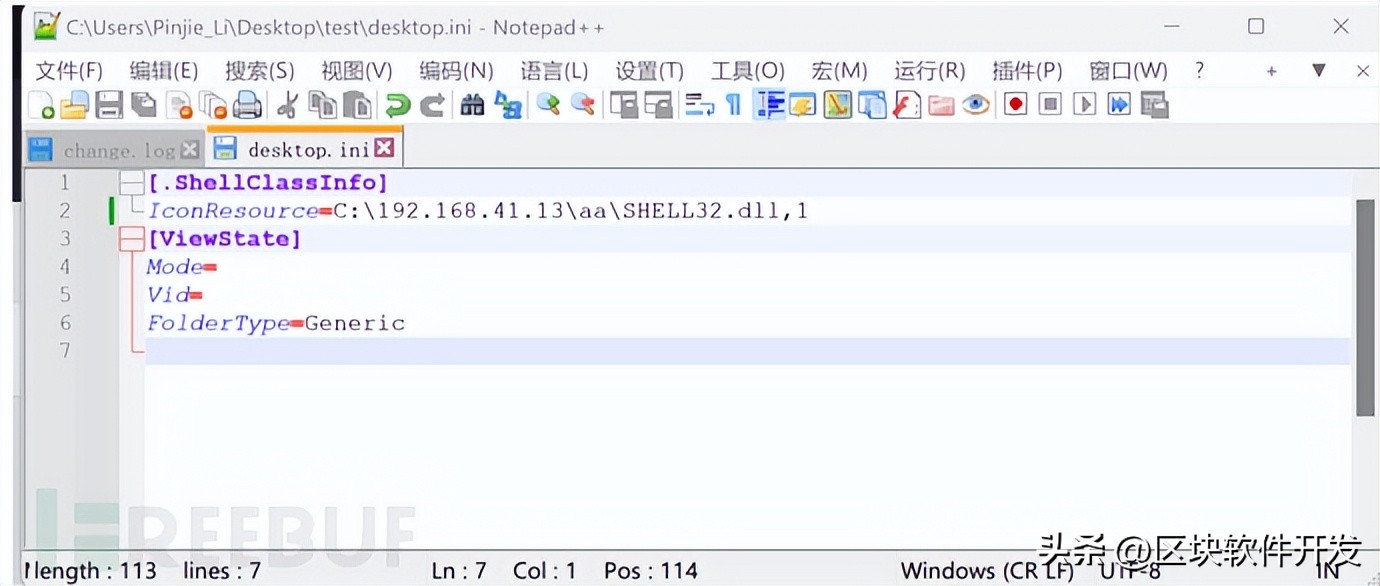Toggle synchronized horizontal scrolling
This screenshot has height=586, width=1380.
pos(659,105)
